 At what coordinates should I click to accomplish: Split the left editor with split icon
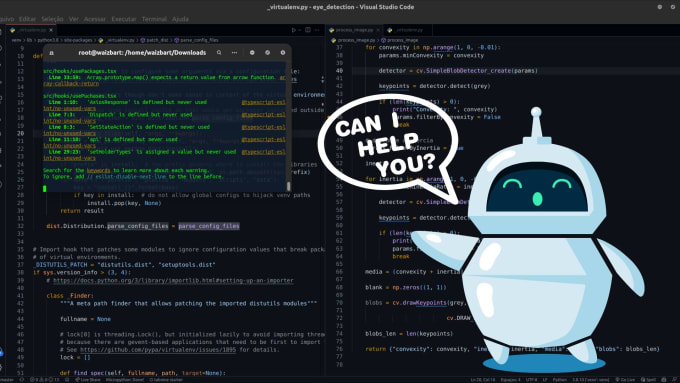point(307,30)
